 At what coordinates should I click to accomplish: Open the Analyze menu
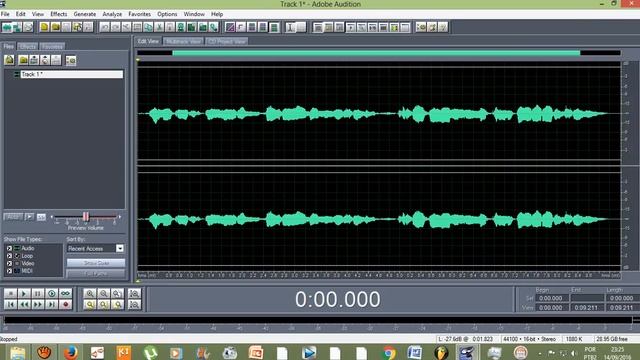[112, 14]
